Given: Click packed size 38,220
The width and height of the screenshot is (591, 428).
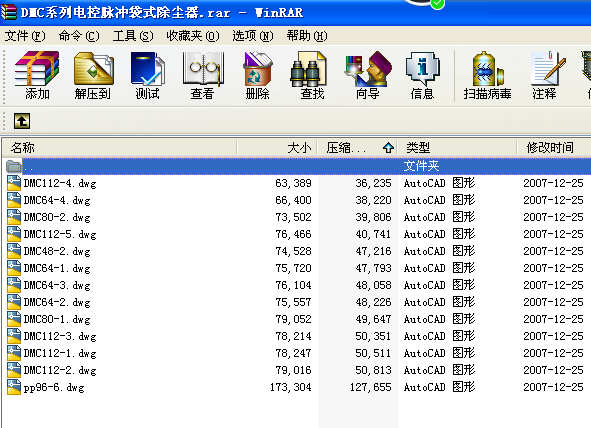Looking at the screenshot, I should pyautogui.click(x=373, y=200).
